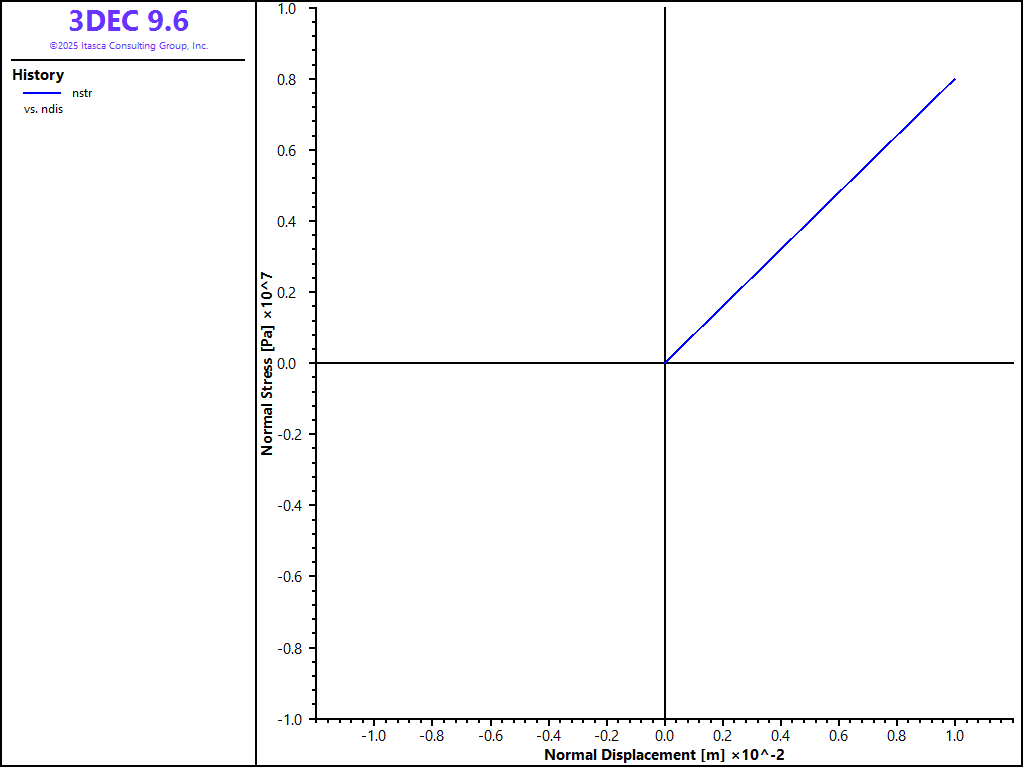Click the -0.6 tick label on x-axis
1024x768 pixels.
(x=489, y=735)
